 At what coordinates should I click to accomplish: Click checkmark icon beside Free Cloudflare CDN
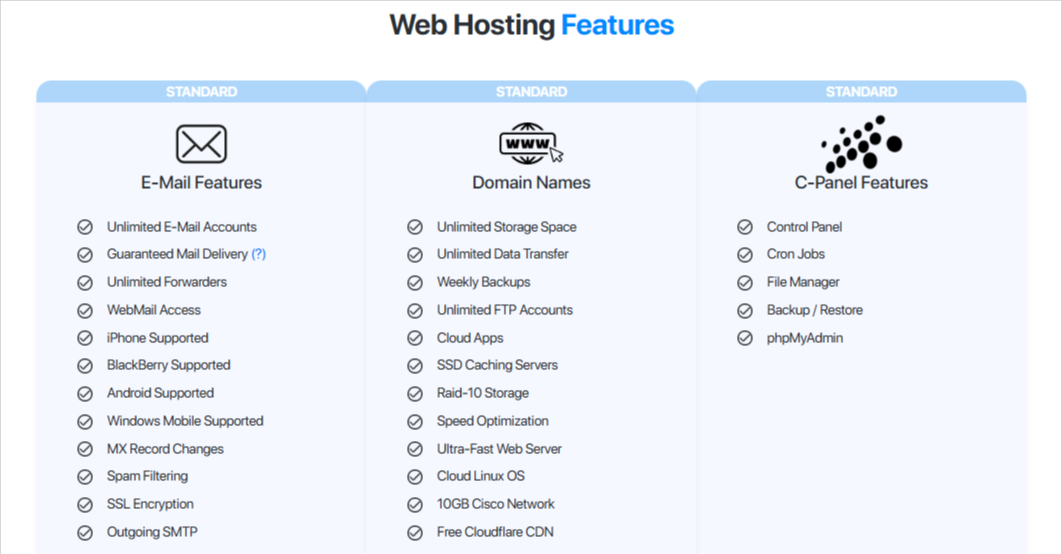click(x=415, y=533)
